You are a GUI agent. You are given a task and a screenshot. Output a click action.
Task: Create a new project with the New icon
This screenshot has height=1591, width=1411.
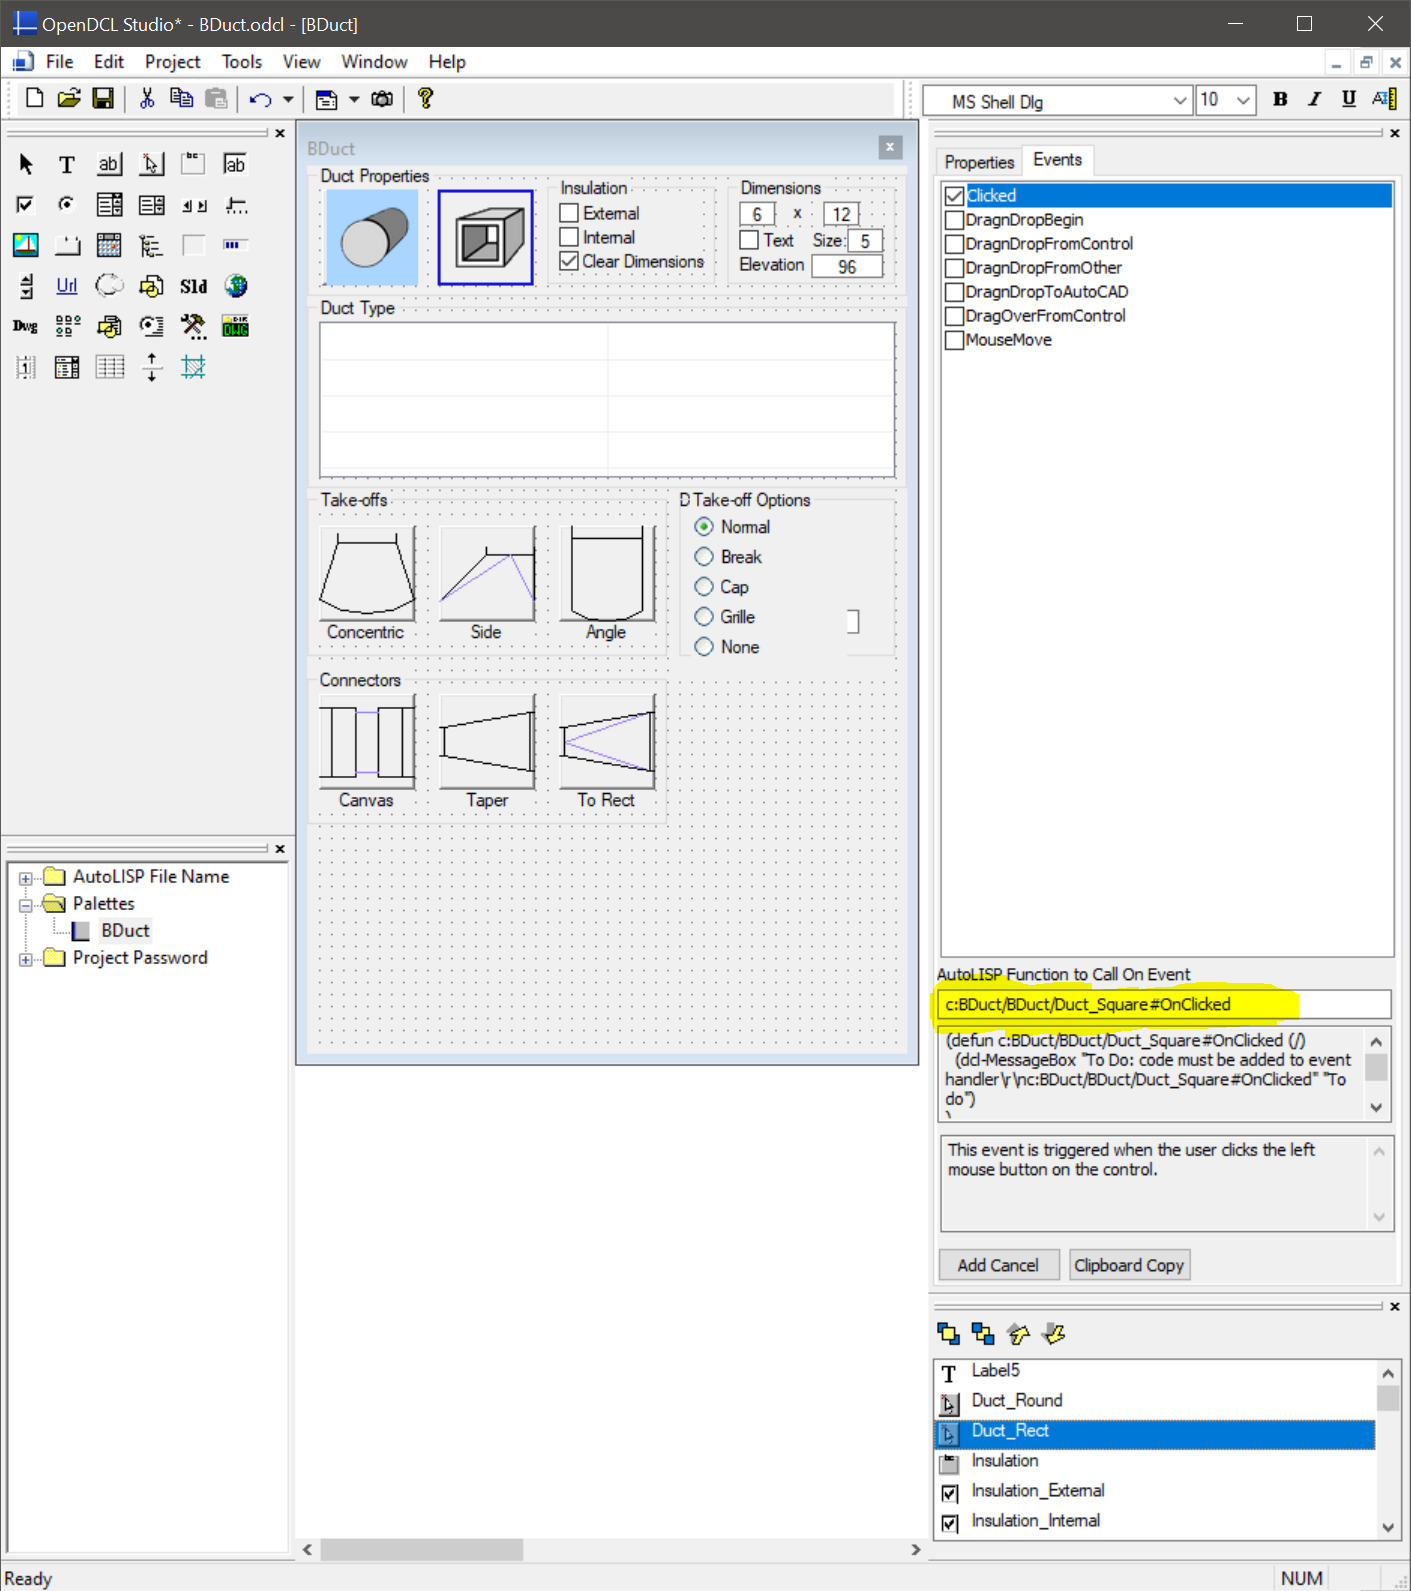34,98
